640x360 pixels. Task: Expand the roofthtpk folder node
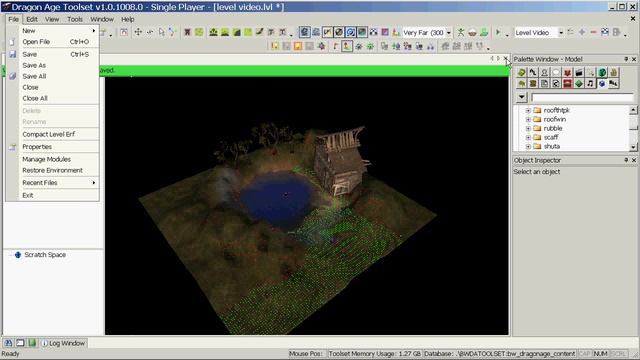coord(528,110)
